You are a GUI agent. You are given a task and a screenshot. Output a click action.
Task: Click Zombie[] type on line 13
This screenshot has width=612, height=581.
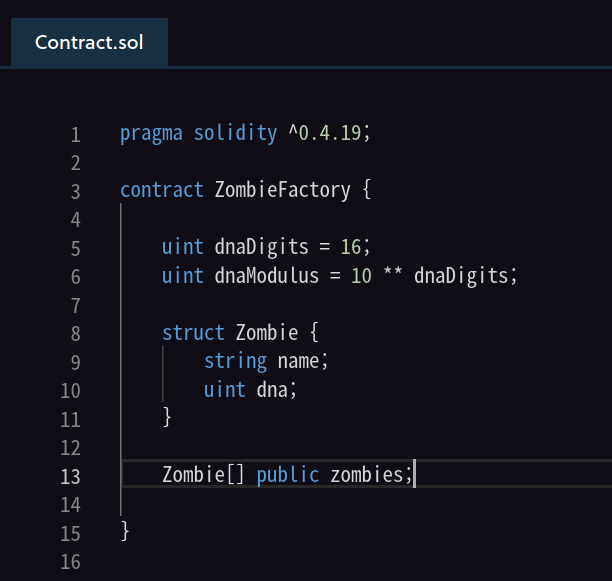coord(204,474)
